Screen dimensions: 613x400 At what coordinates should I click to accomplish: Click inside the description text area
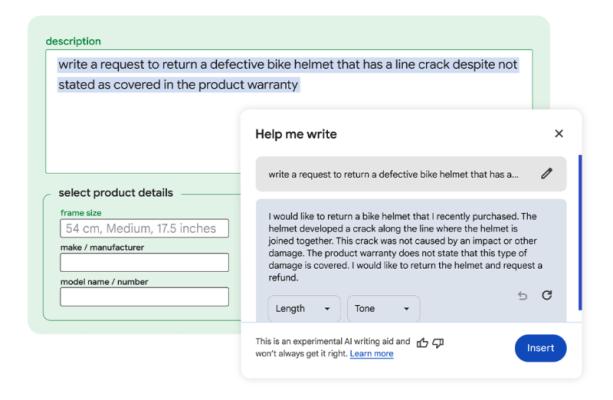[289, 111]
